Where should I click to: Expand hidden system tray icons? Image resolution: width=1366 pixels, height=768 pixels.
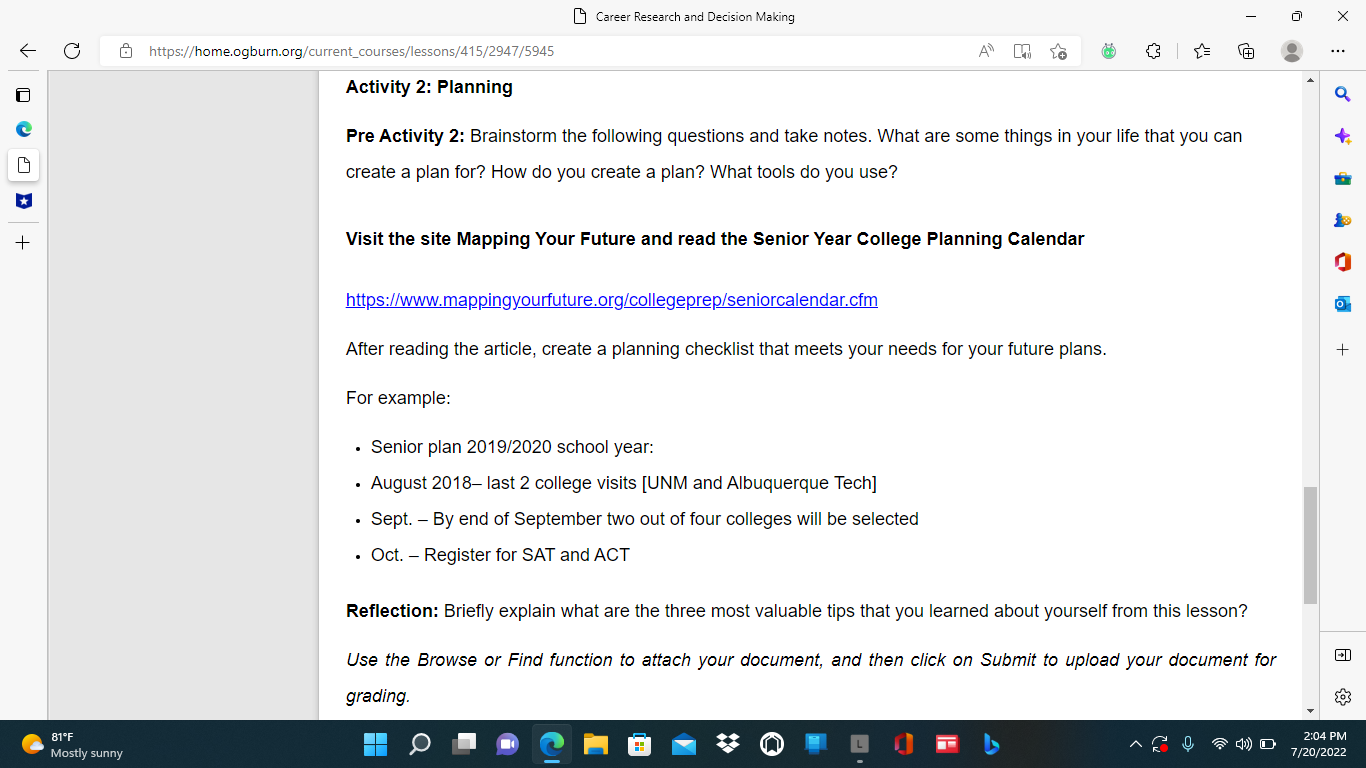tap(1135, 744)
